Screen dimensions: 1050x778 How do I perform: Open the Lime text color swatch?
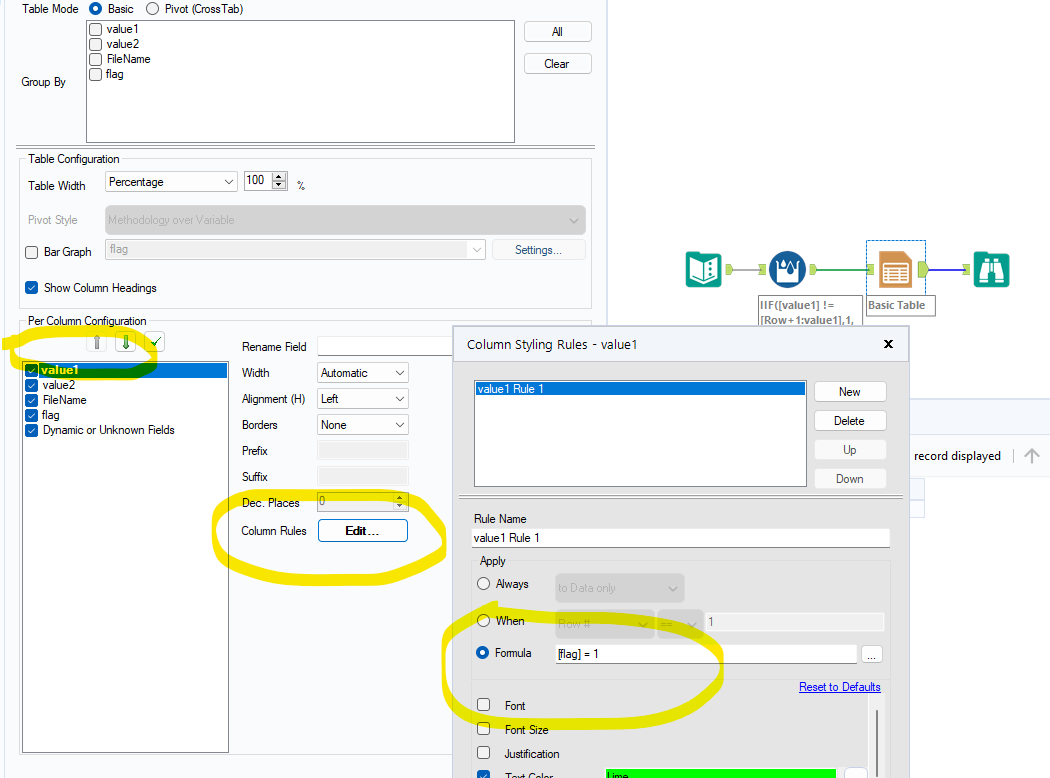pos(719,774)
